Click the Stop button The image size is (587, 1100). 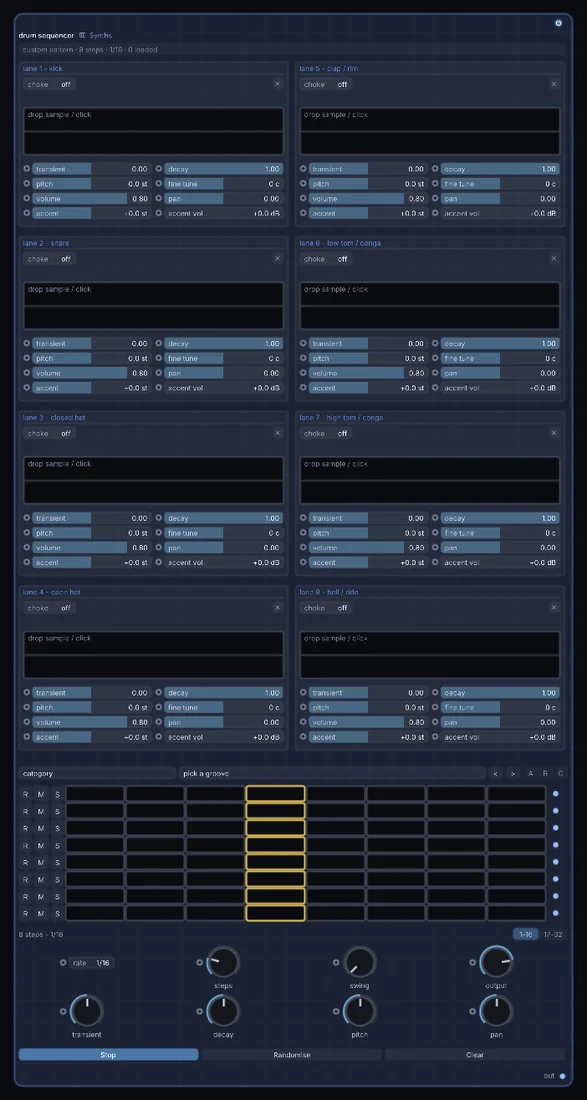(109, 1055)
